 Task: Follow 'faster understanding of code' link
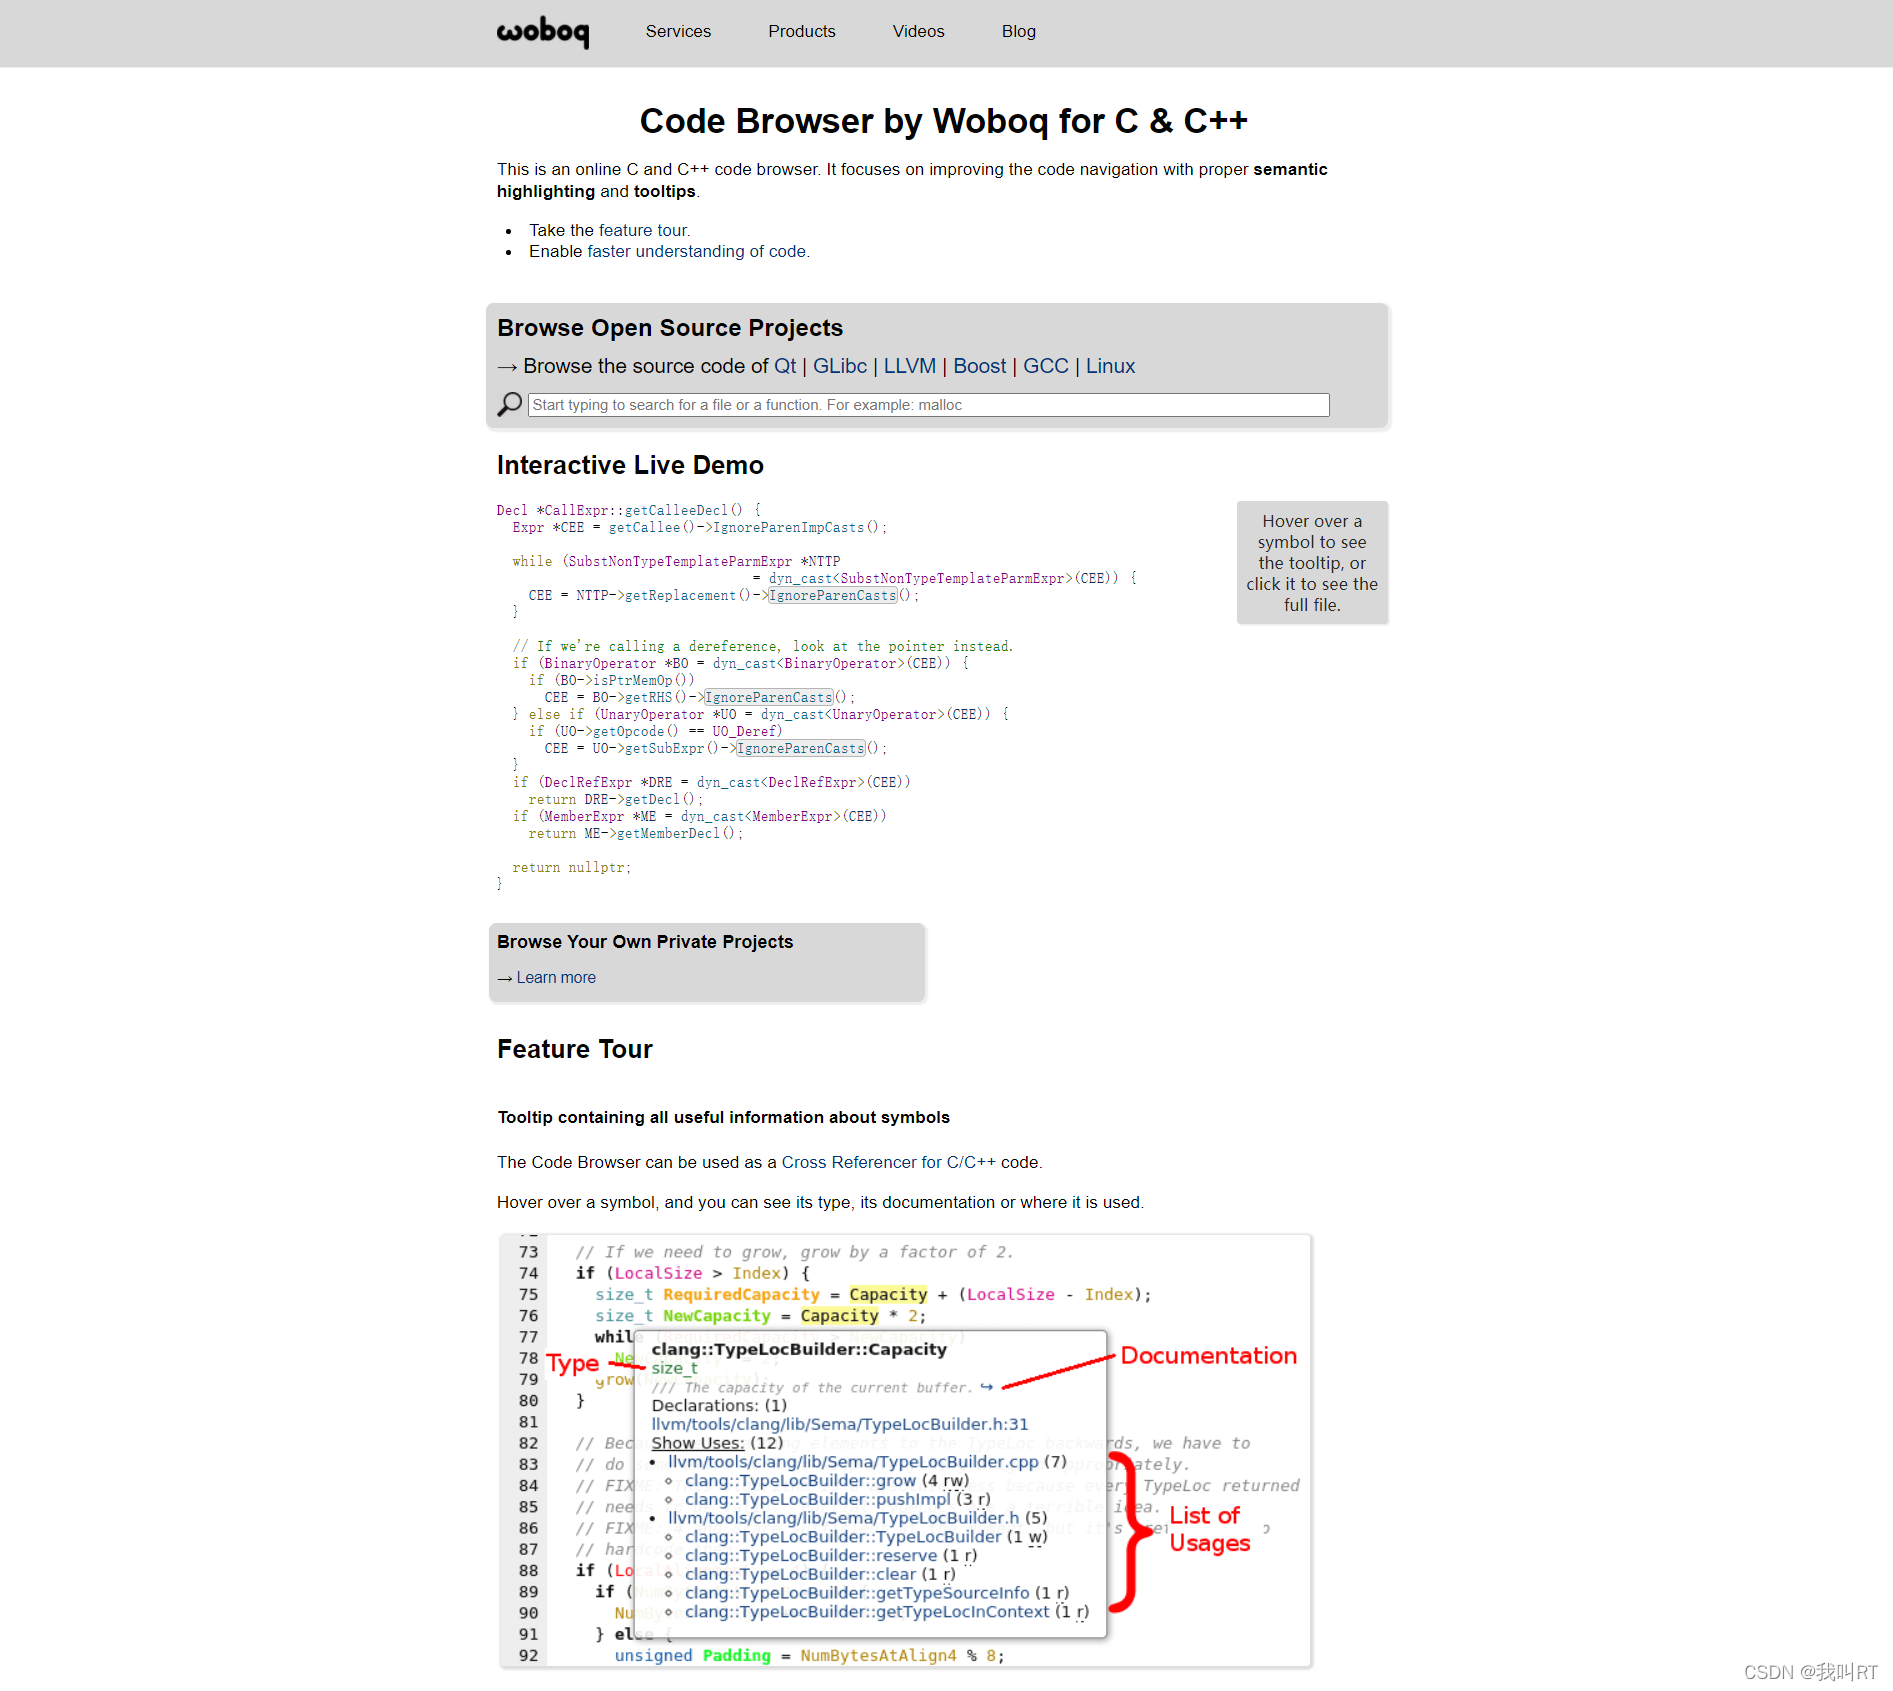[x=698, y=251]
